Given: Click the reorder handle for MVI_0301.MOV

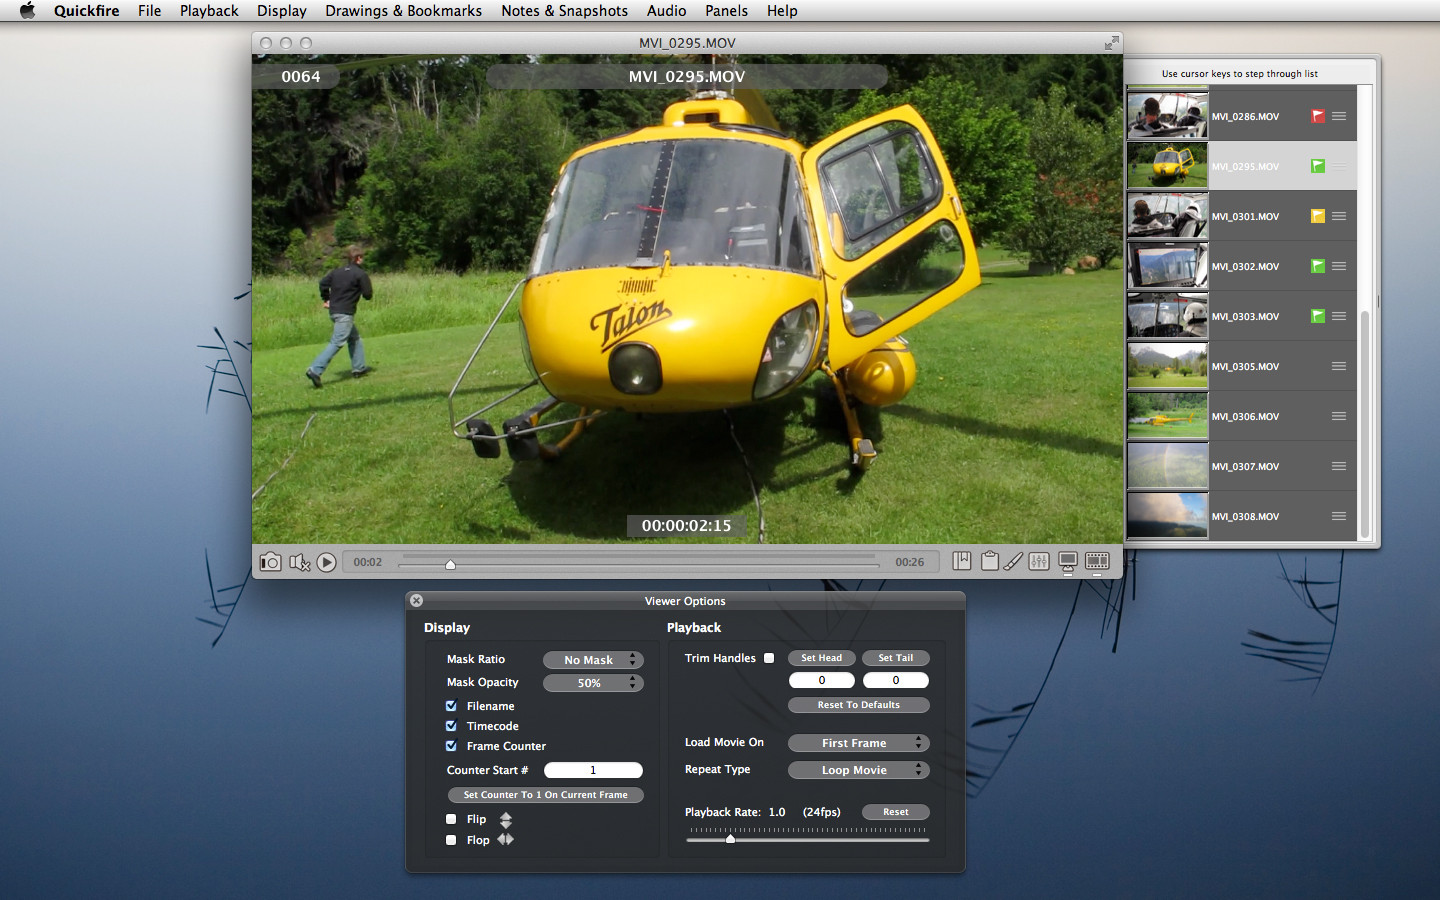Looking at the screenshot, I should [1339, 216].
